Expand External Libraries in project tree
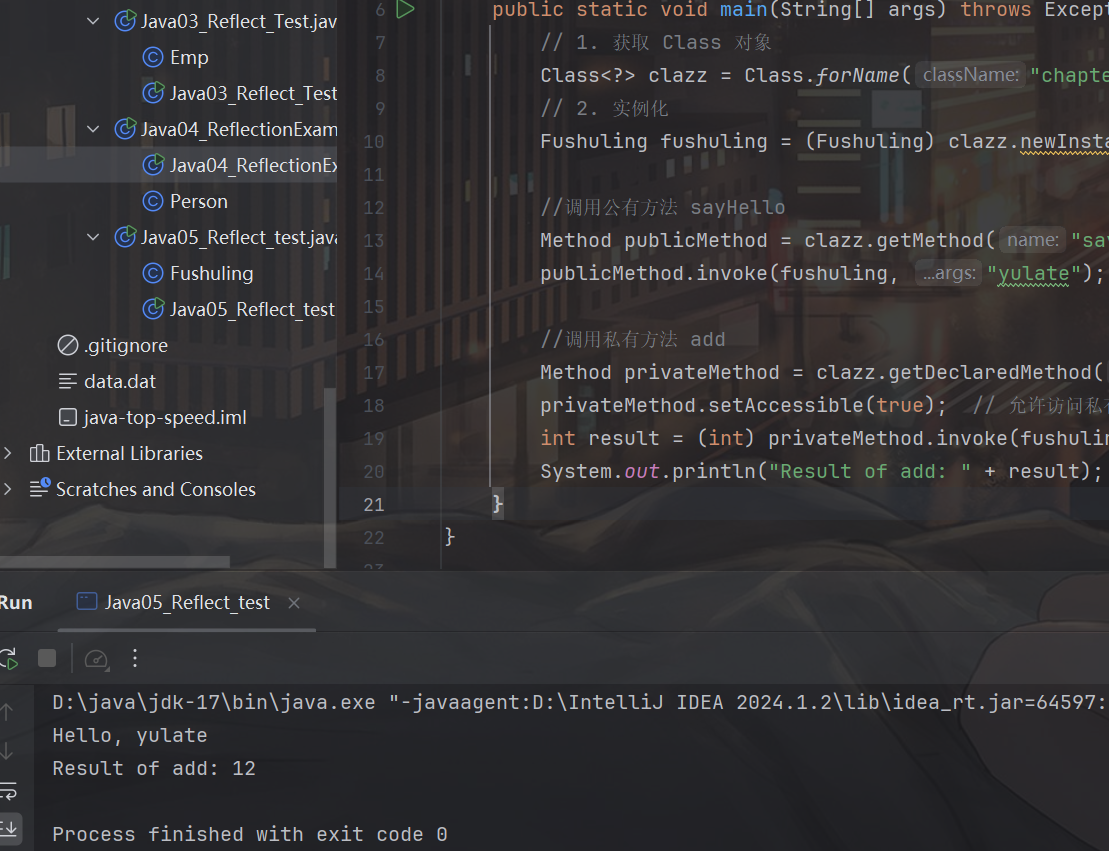The image size is (1109, 851). point(9,453)
